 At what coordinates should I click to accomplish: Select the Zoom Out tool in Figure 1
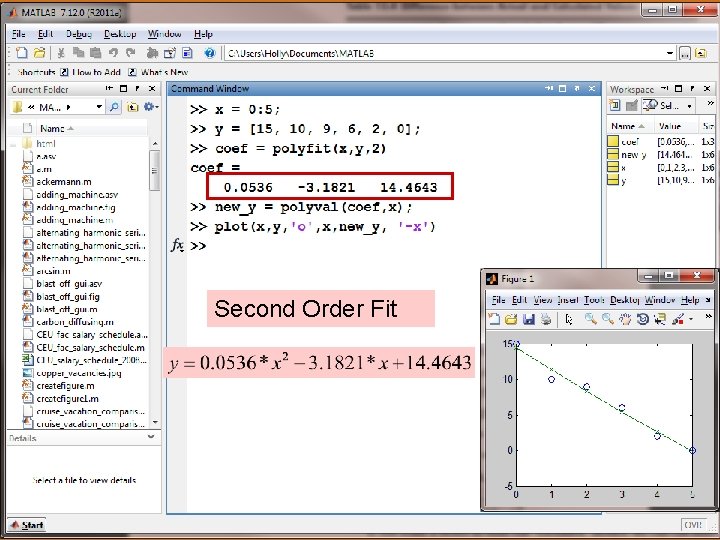point(608,319)
